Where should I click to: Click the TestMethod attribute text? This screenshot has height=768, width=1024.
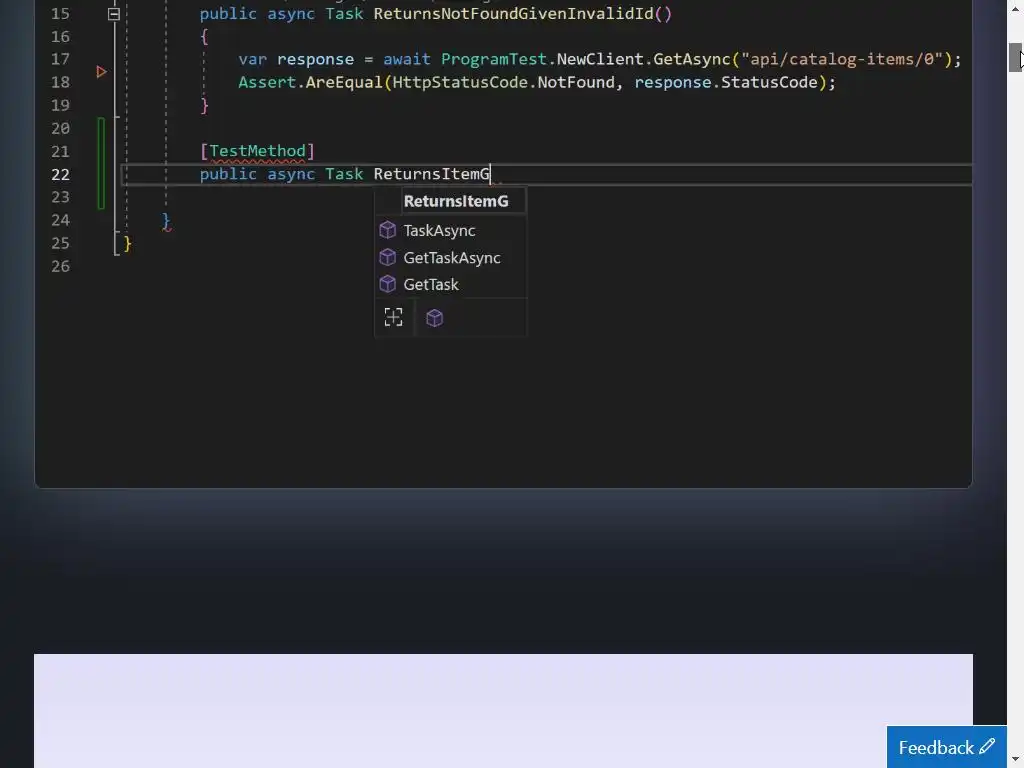pos(257,151)
